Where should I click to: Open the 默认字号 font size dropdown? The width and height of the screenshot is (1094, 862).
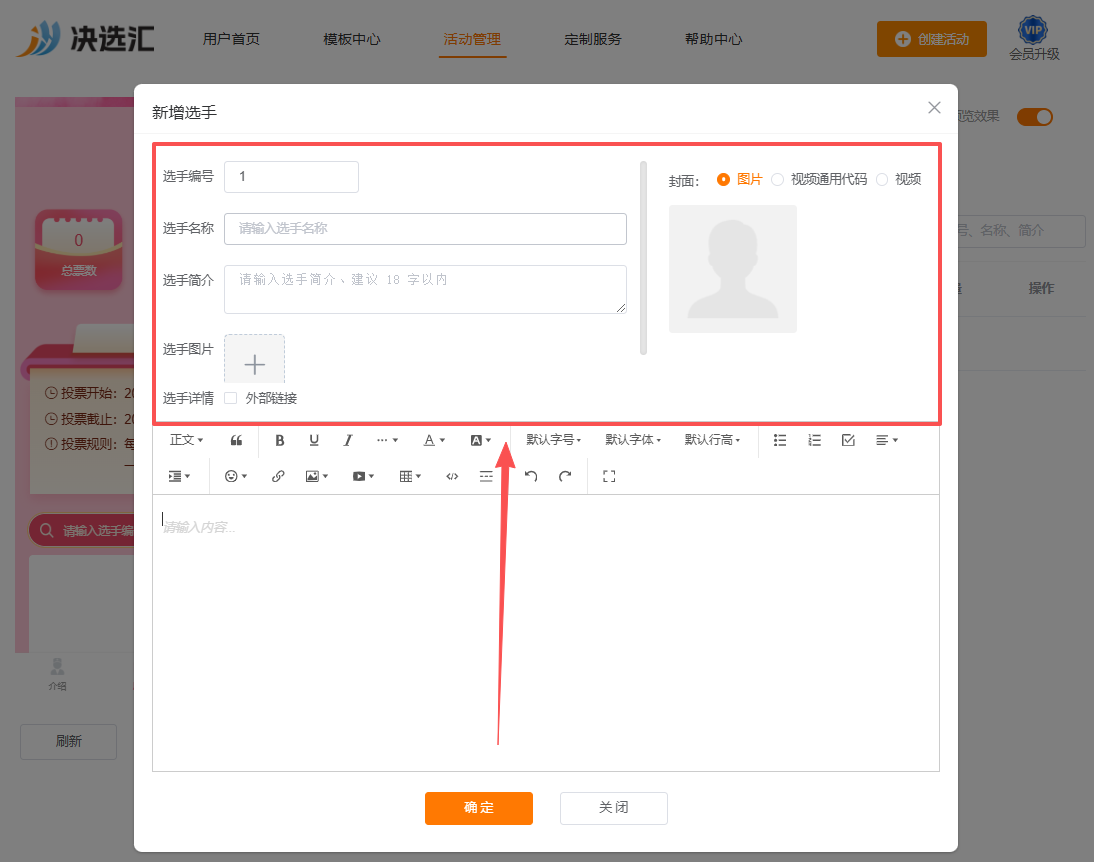coord(553,440)
